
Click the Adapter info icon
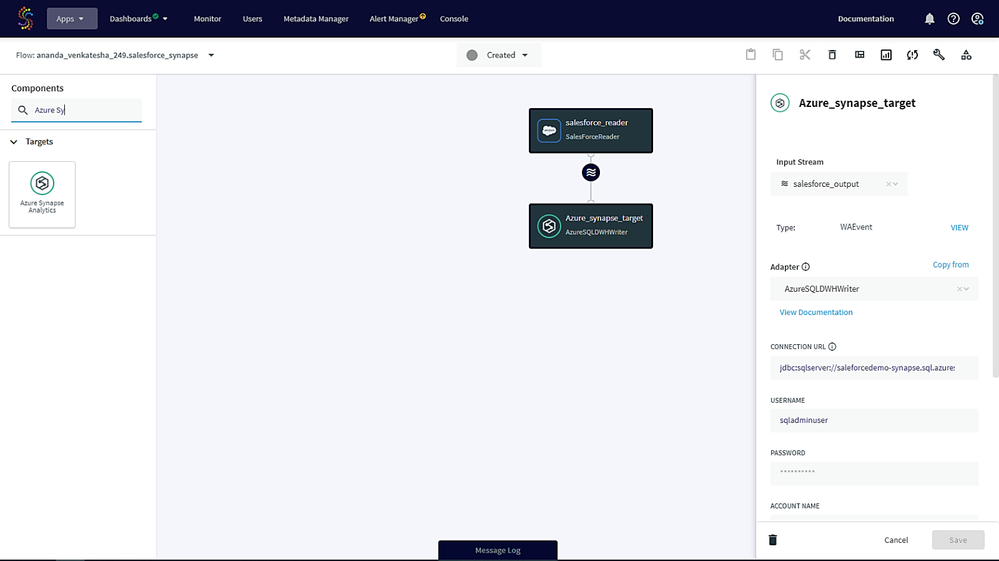pyautogui.click(x=806, y=267)
